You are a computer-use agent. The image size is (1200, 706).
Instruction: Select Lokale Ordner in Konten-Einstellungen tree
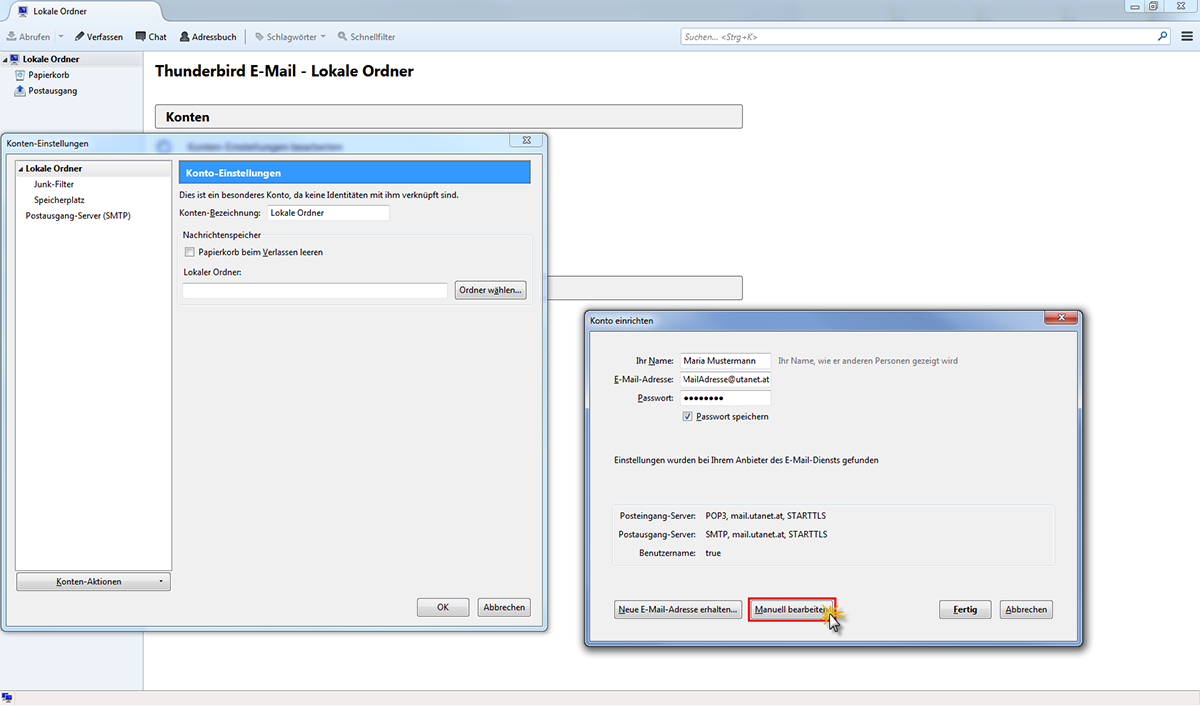[54, 169]
